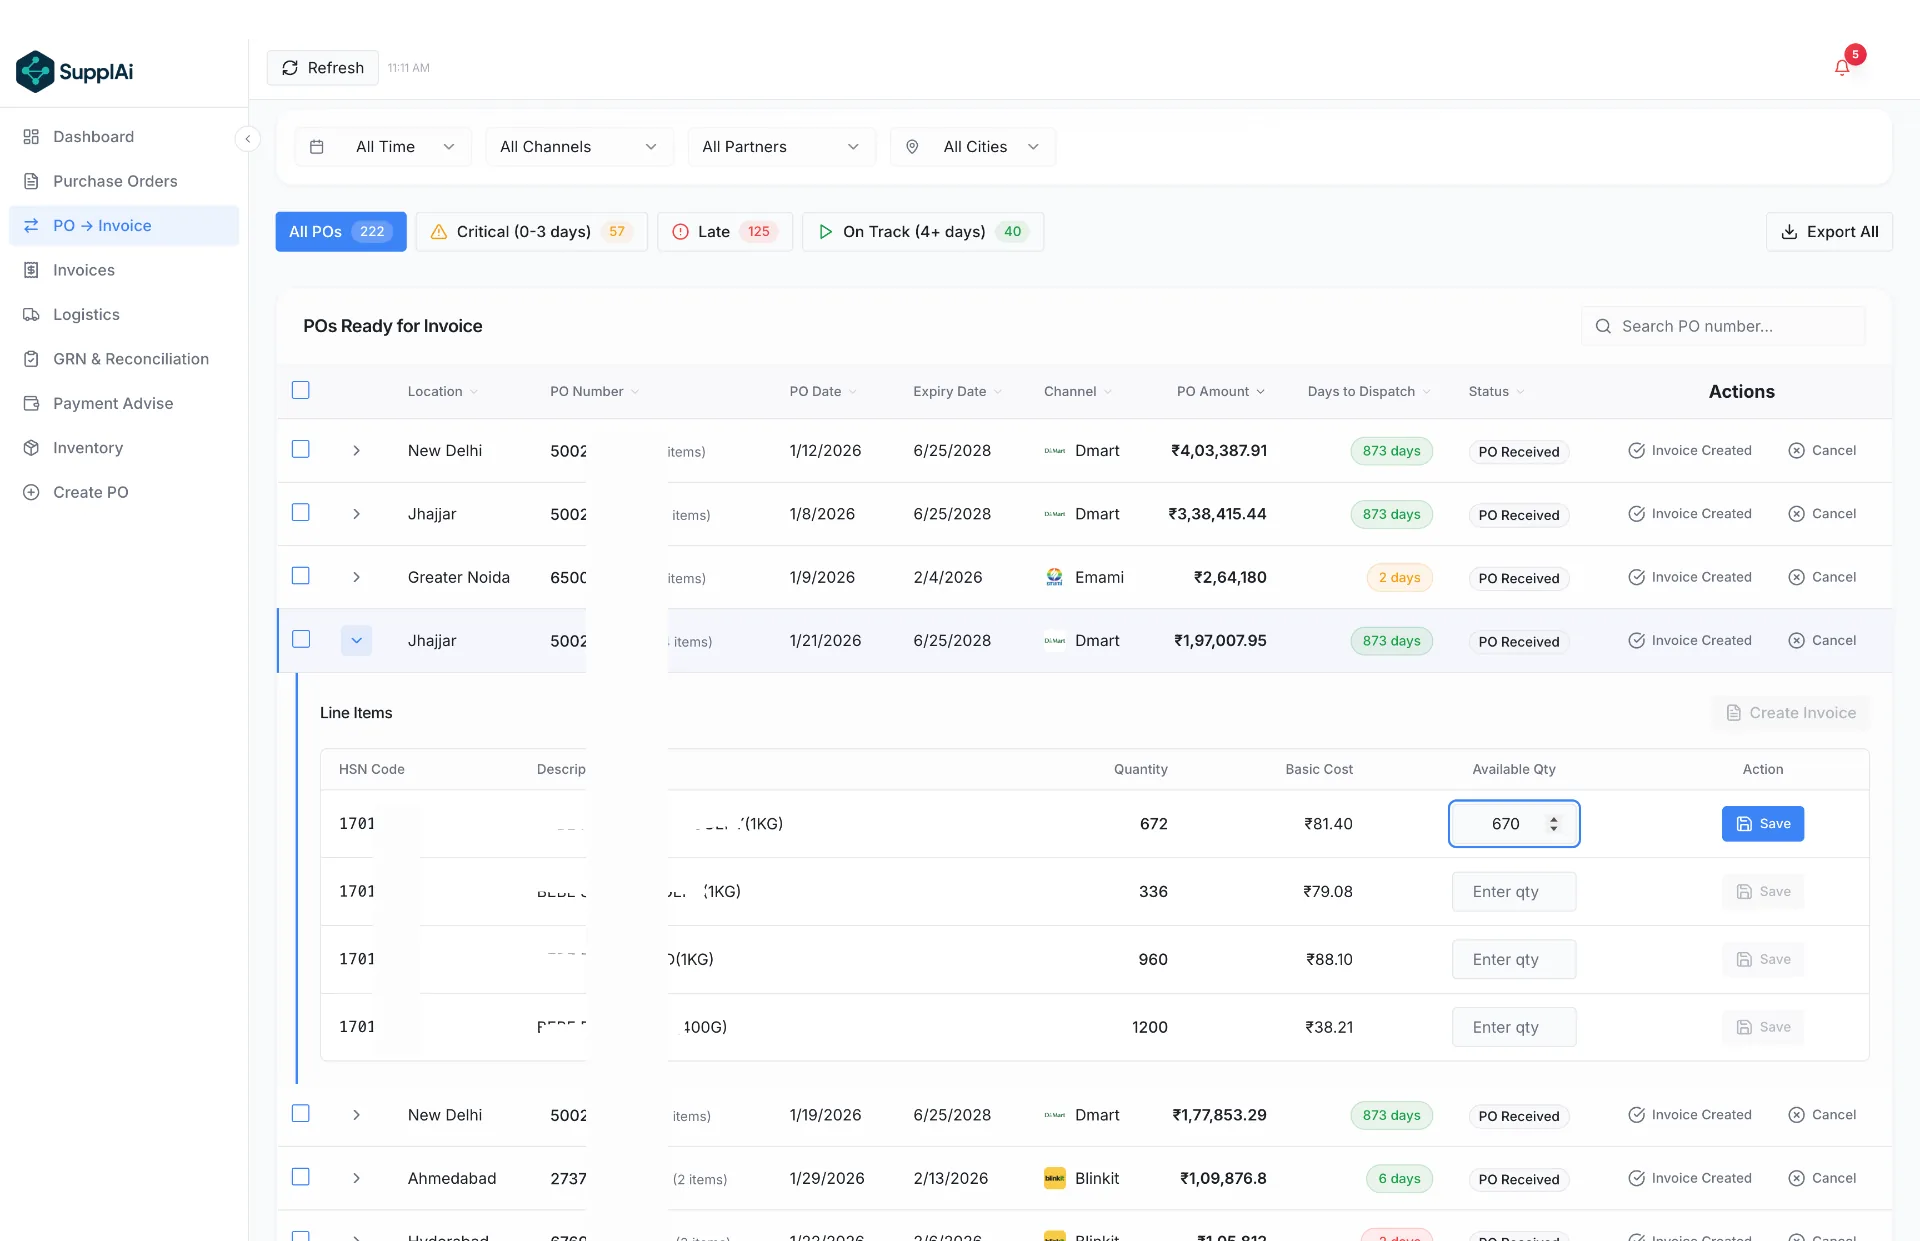This screenshot has height=1241, width=1920.
Task: Sort by Channel column
Action: click(x=1078, y=392)
